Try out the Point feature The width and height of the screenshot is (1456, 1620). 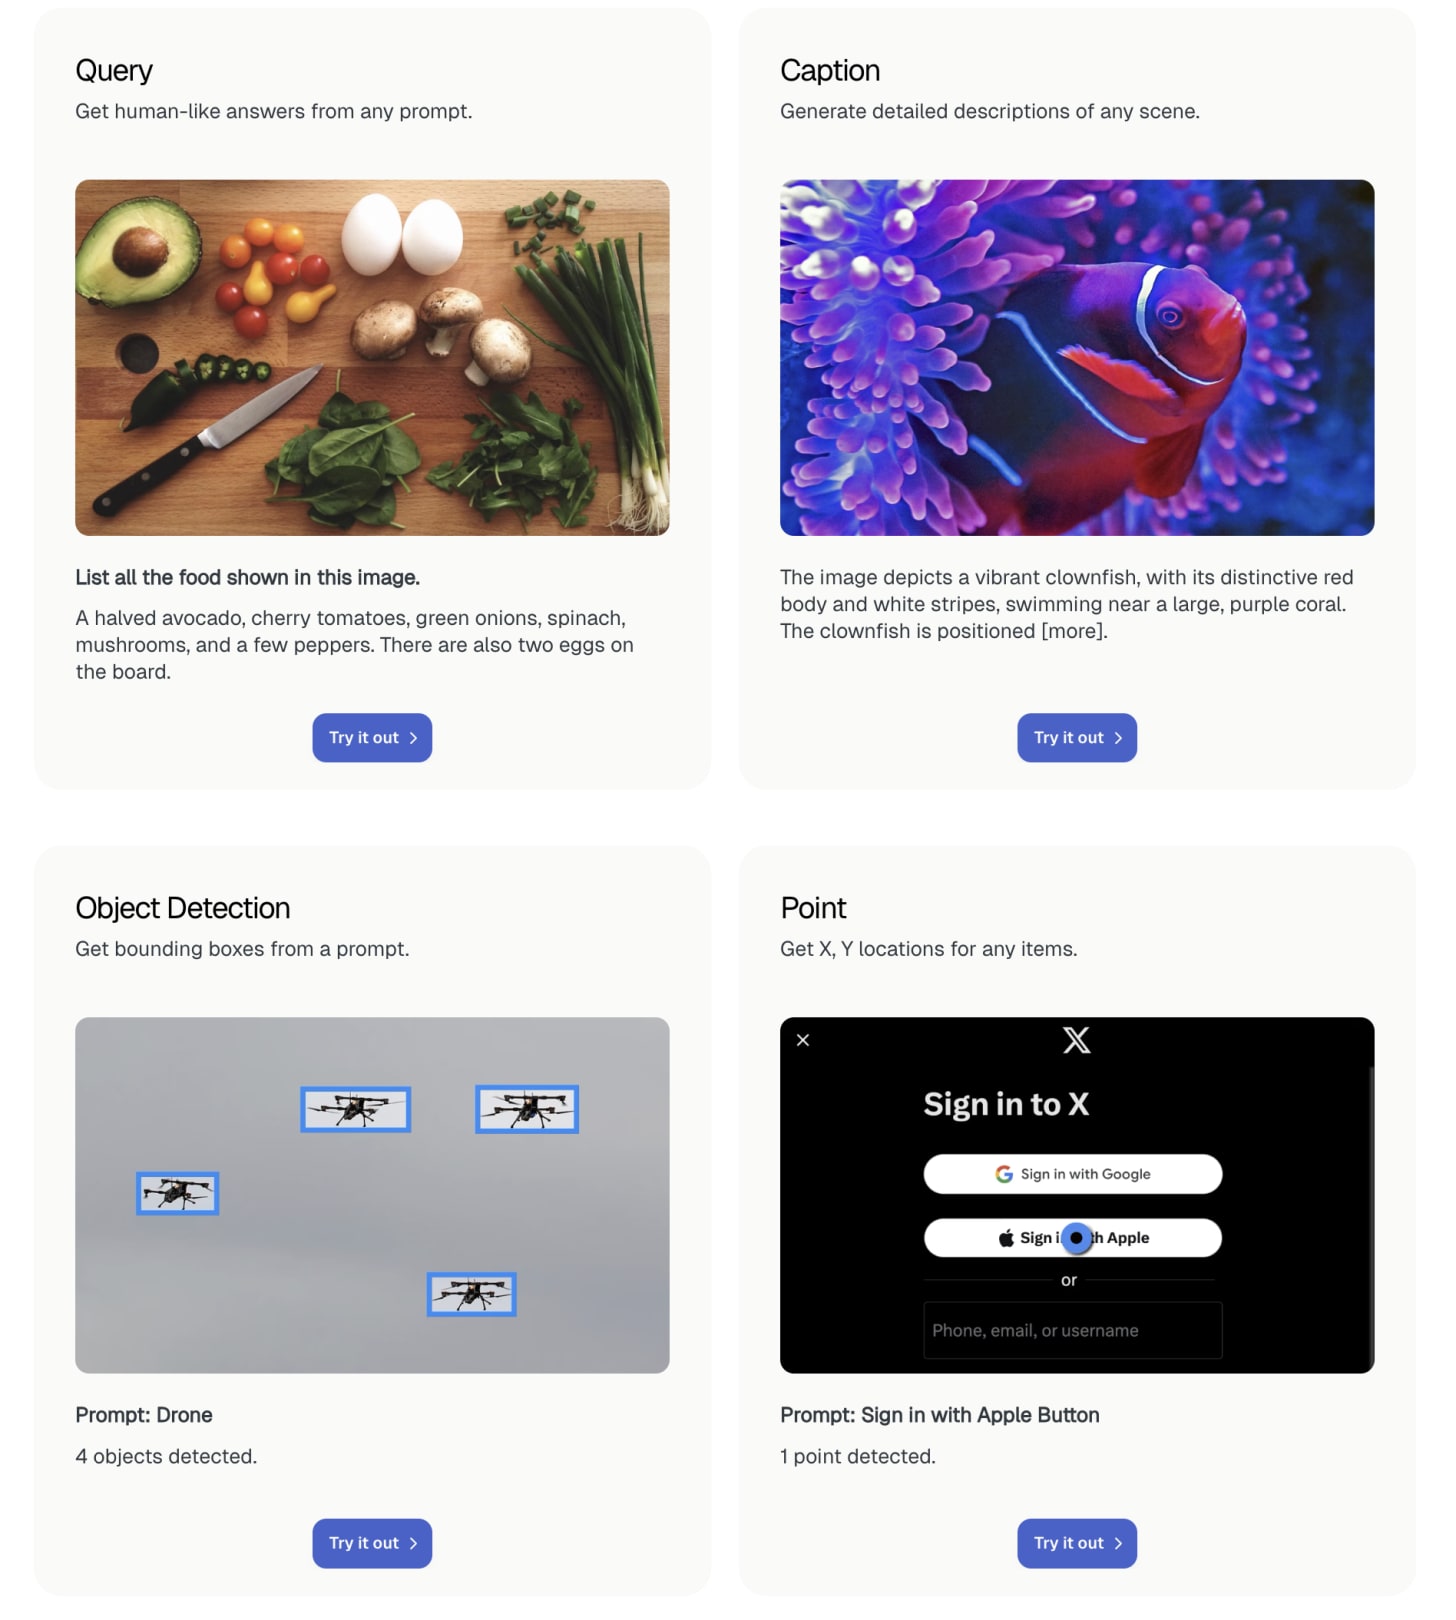pyautogui.click(x=1077, y=1543)
